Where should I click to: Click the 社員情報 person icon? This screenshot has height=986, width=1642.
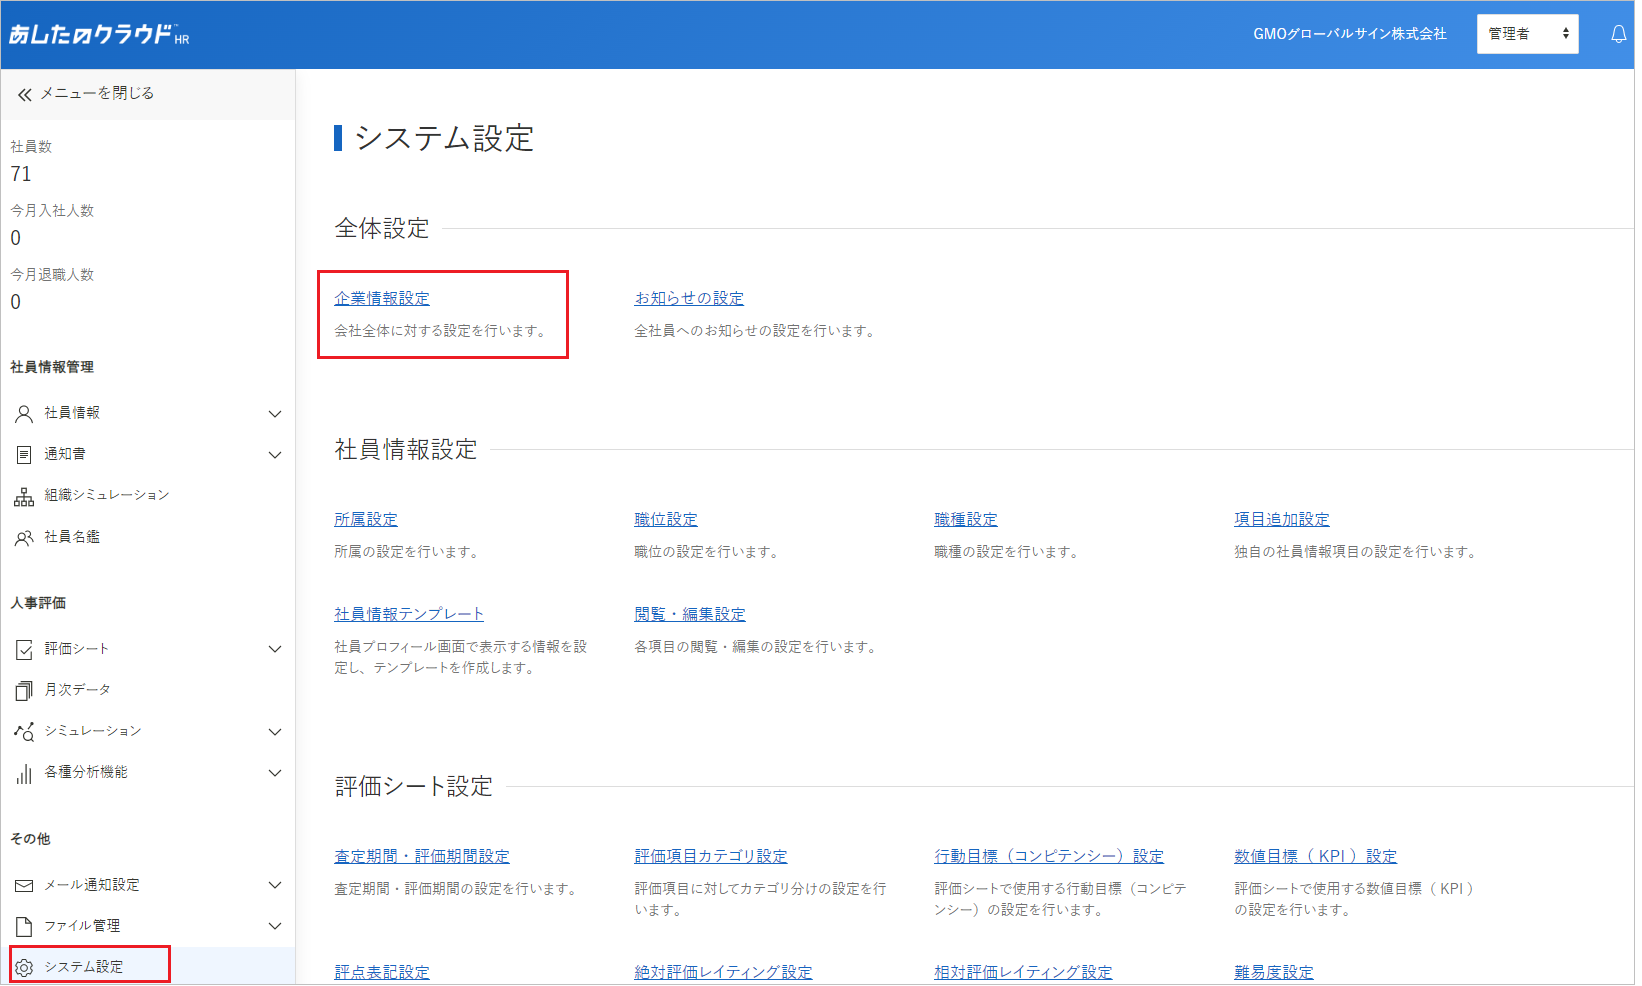point(24,413)
